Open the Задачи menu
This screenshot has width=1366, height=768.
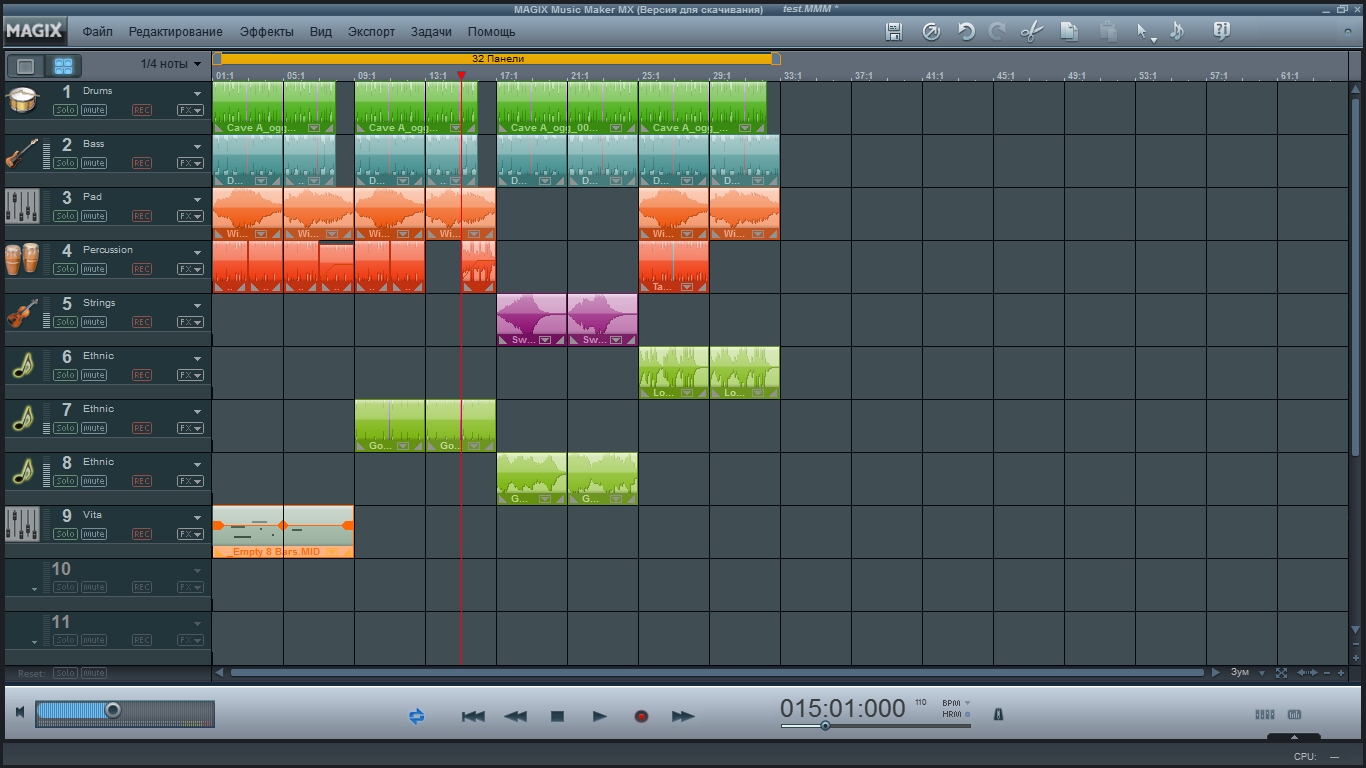click(431, 32)
